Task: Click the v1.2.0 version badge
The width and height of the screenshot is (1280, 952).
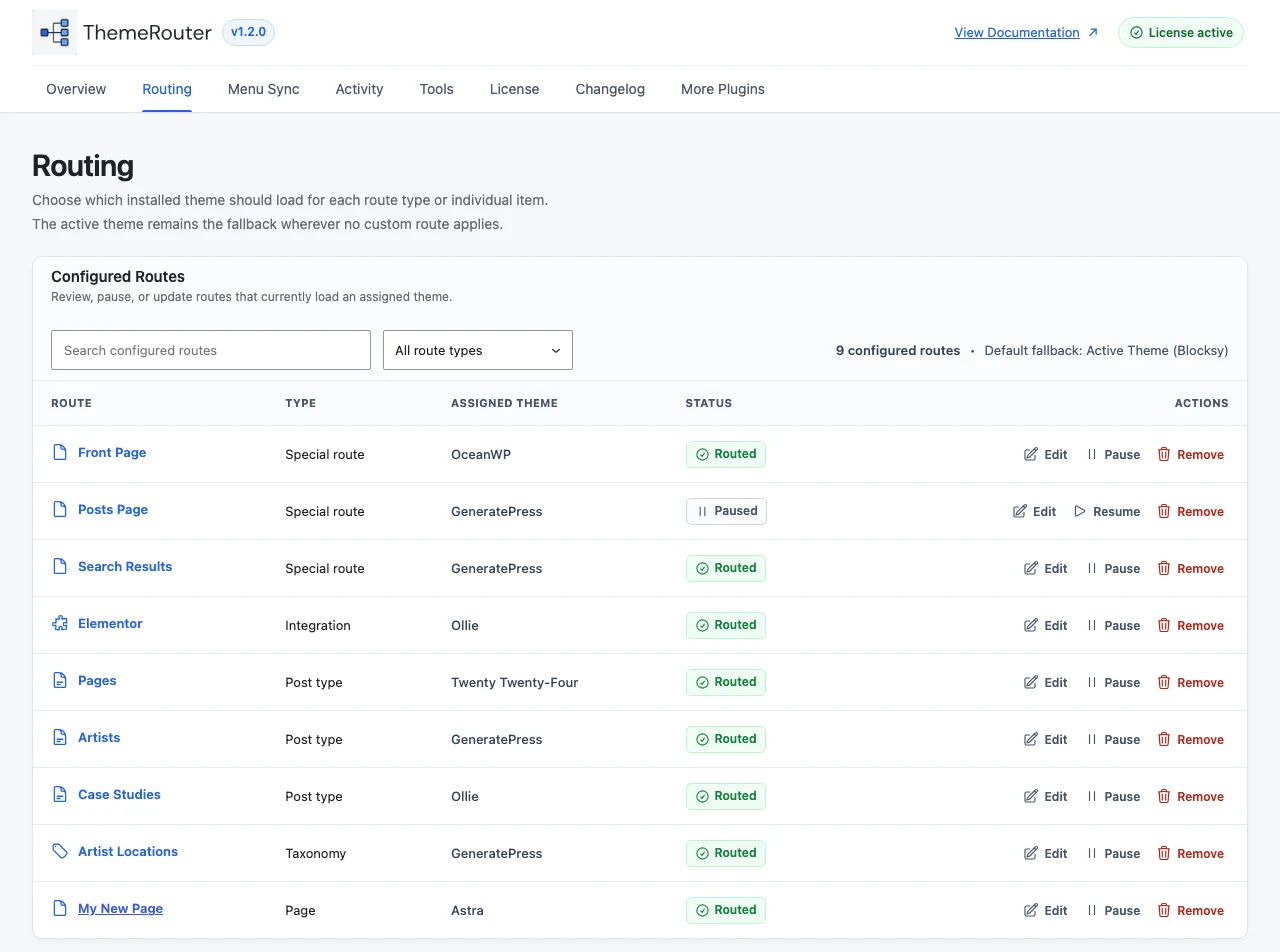Action: 248,32
